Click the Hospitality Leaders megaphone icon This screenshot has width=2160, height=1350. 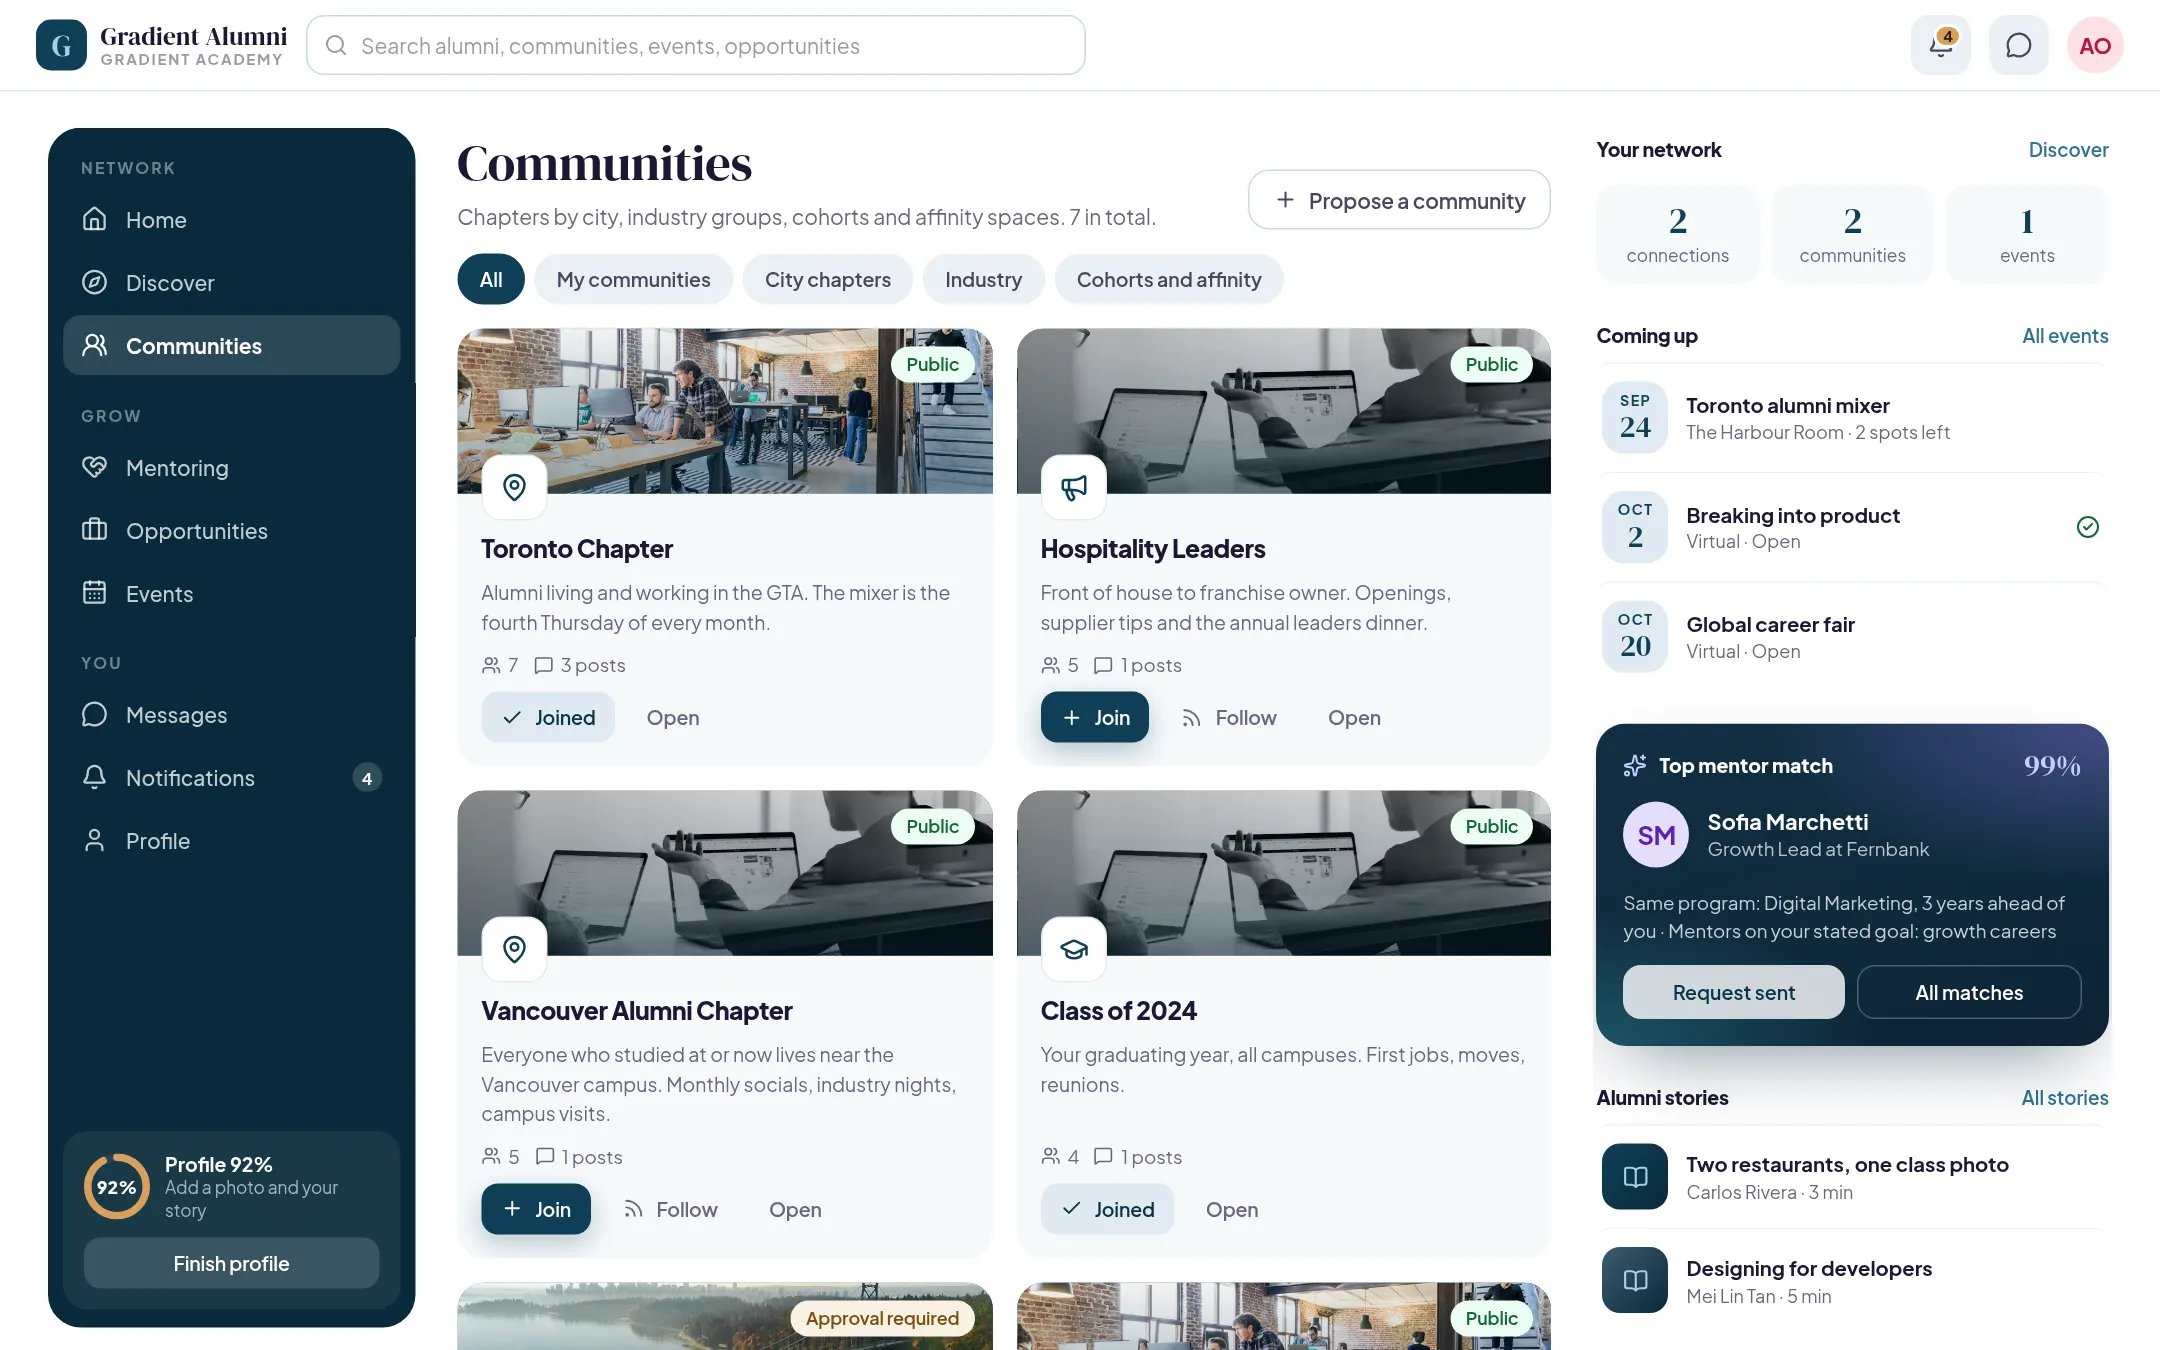coord(1074,487)
